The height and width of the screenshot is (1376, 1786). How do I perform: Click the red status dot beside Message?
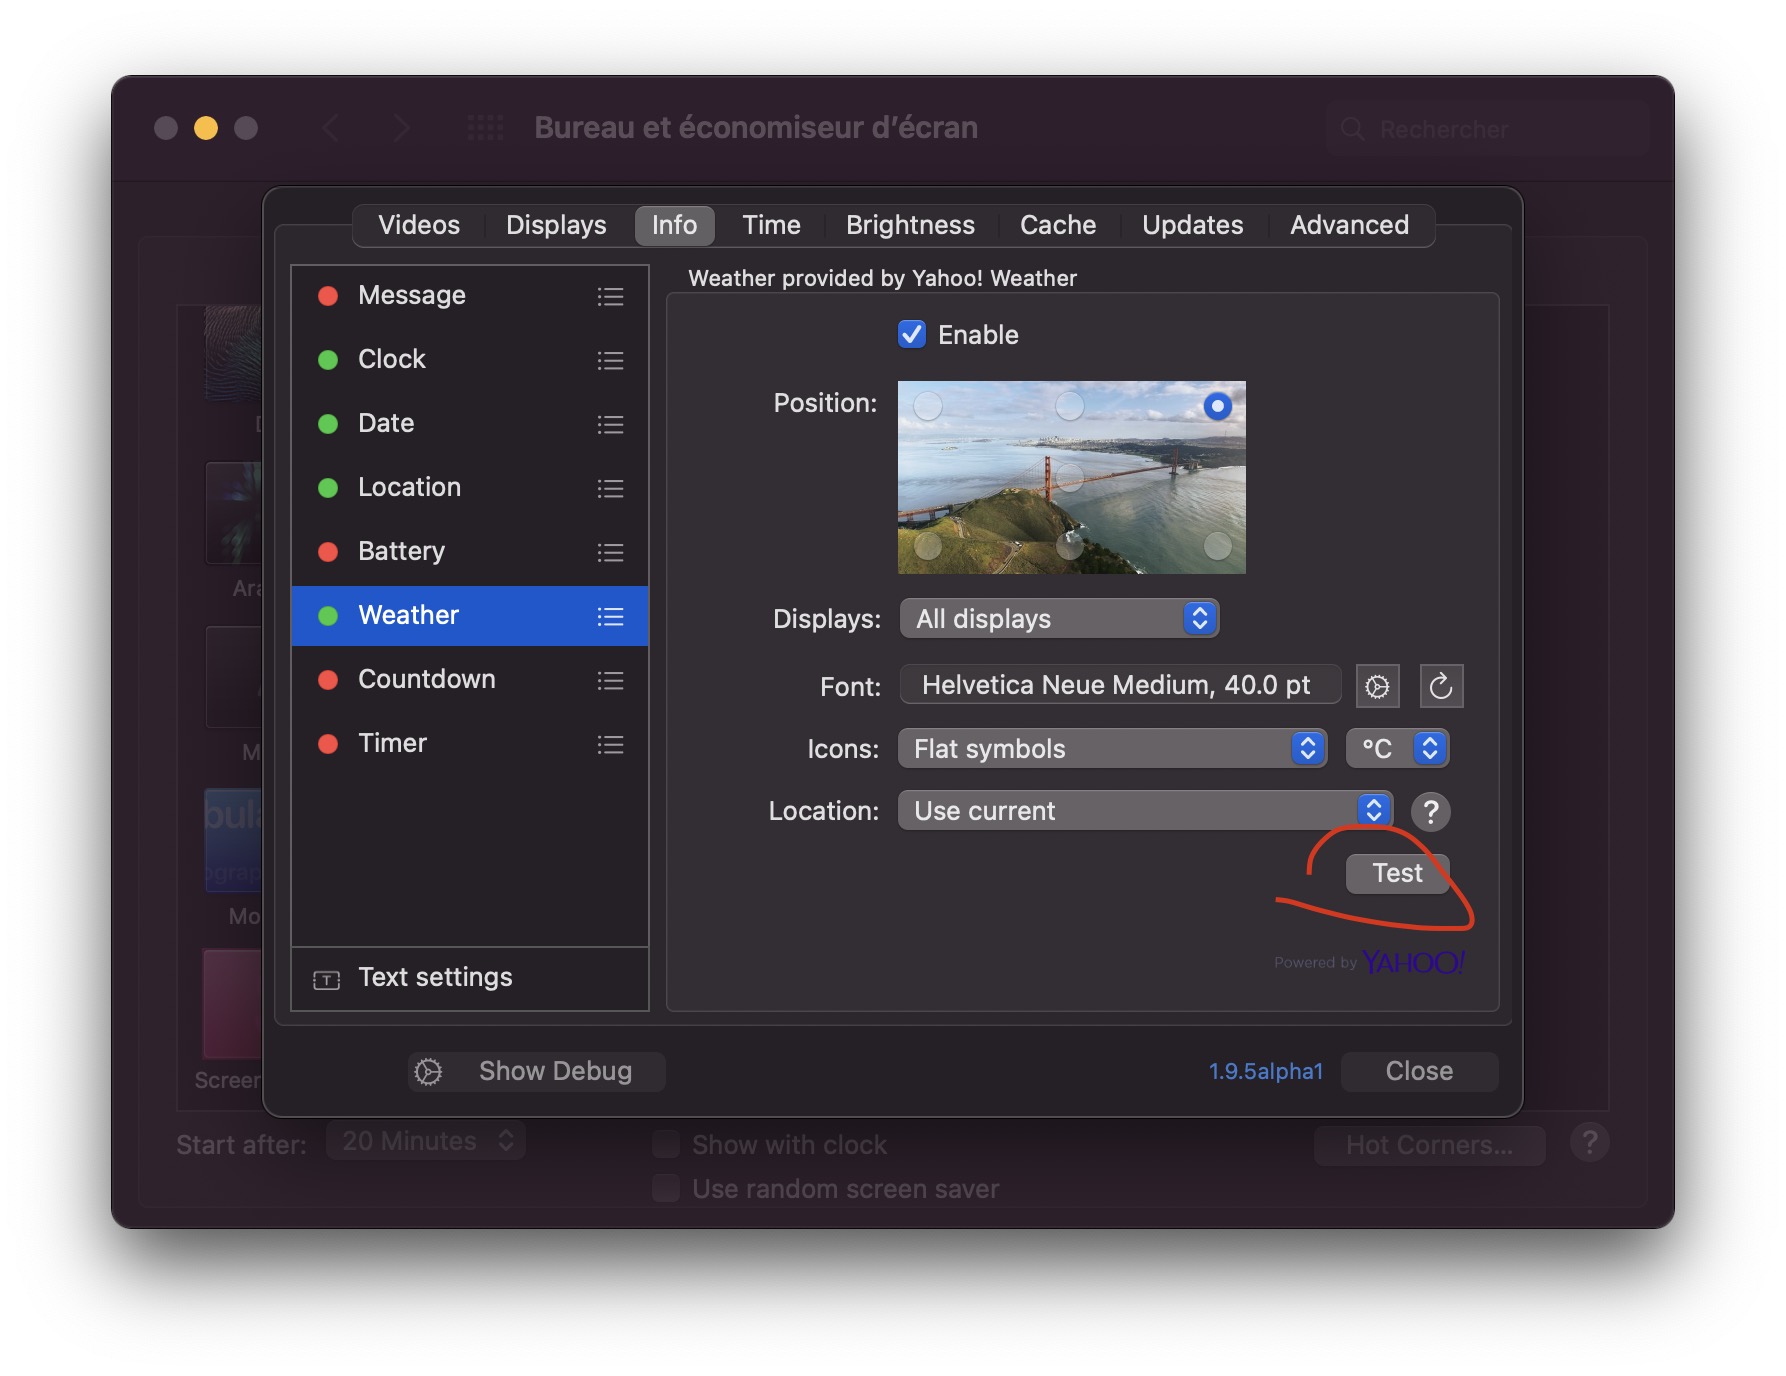(x=328, y=296)
